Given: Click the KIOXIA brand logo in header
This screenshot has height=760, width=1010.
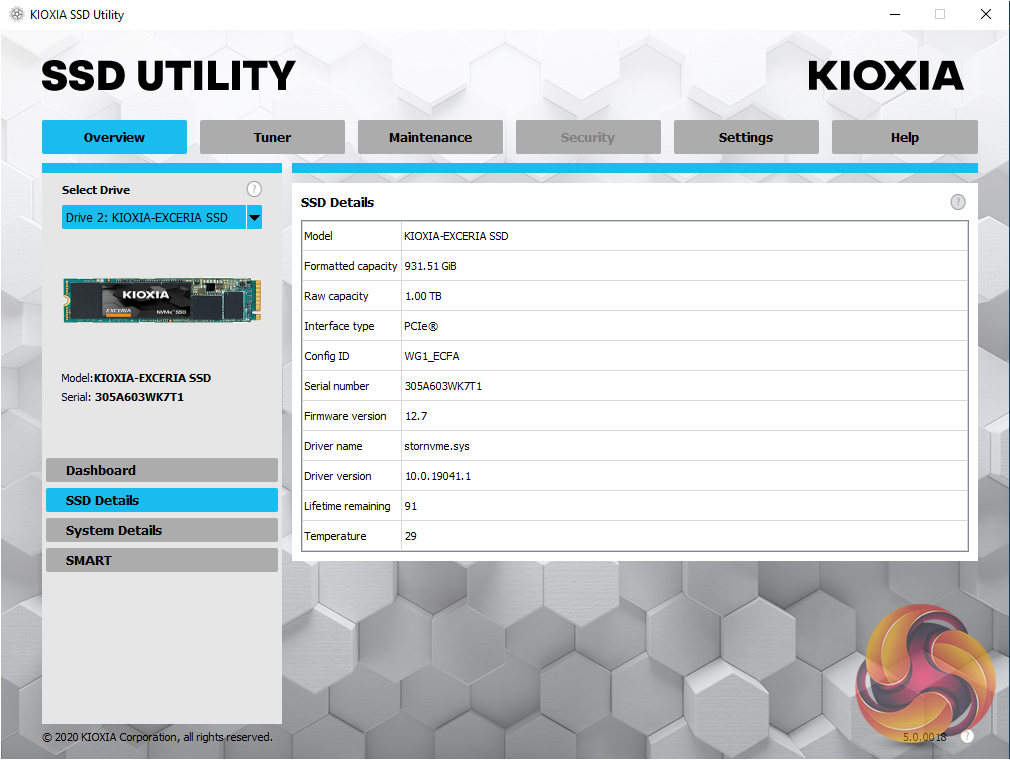Looking at the screenshot, I should pyautogui.click(x=886, y=75).
